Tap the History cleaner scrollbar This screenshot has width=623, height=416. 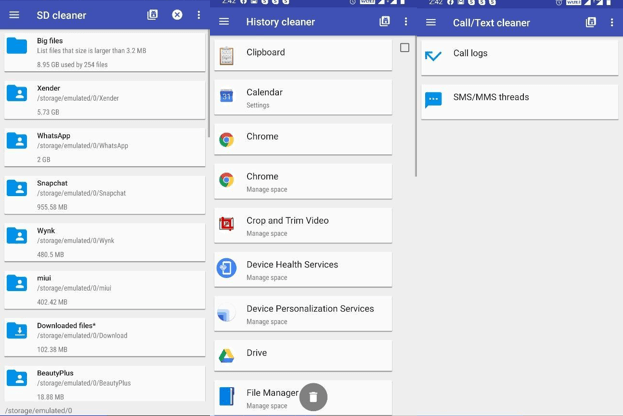click(x=416, y=106)
